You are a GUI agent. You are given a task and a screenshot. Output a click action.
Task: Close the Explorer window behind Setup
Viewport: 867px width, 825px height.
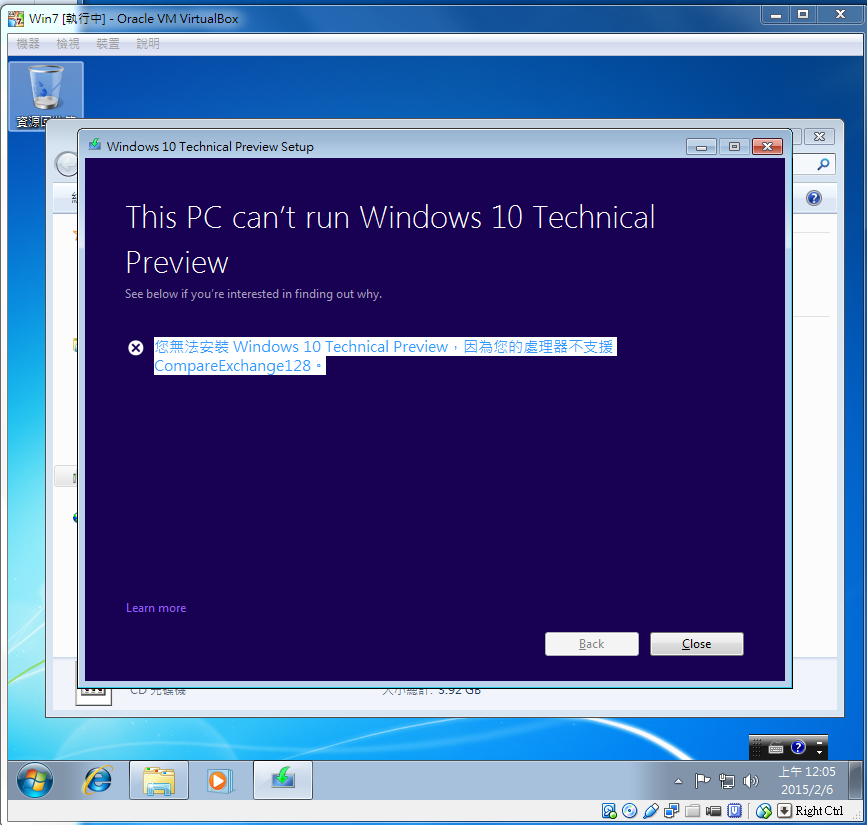coord(819,137)
